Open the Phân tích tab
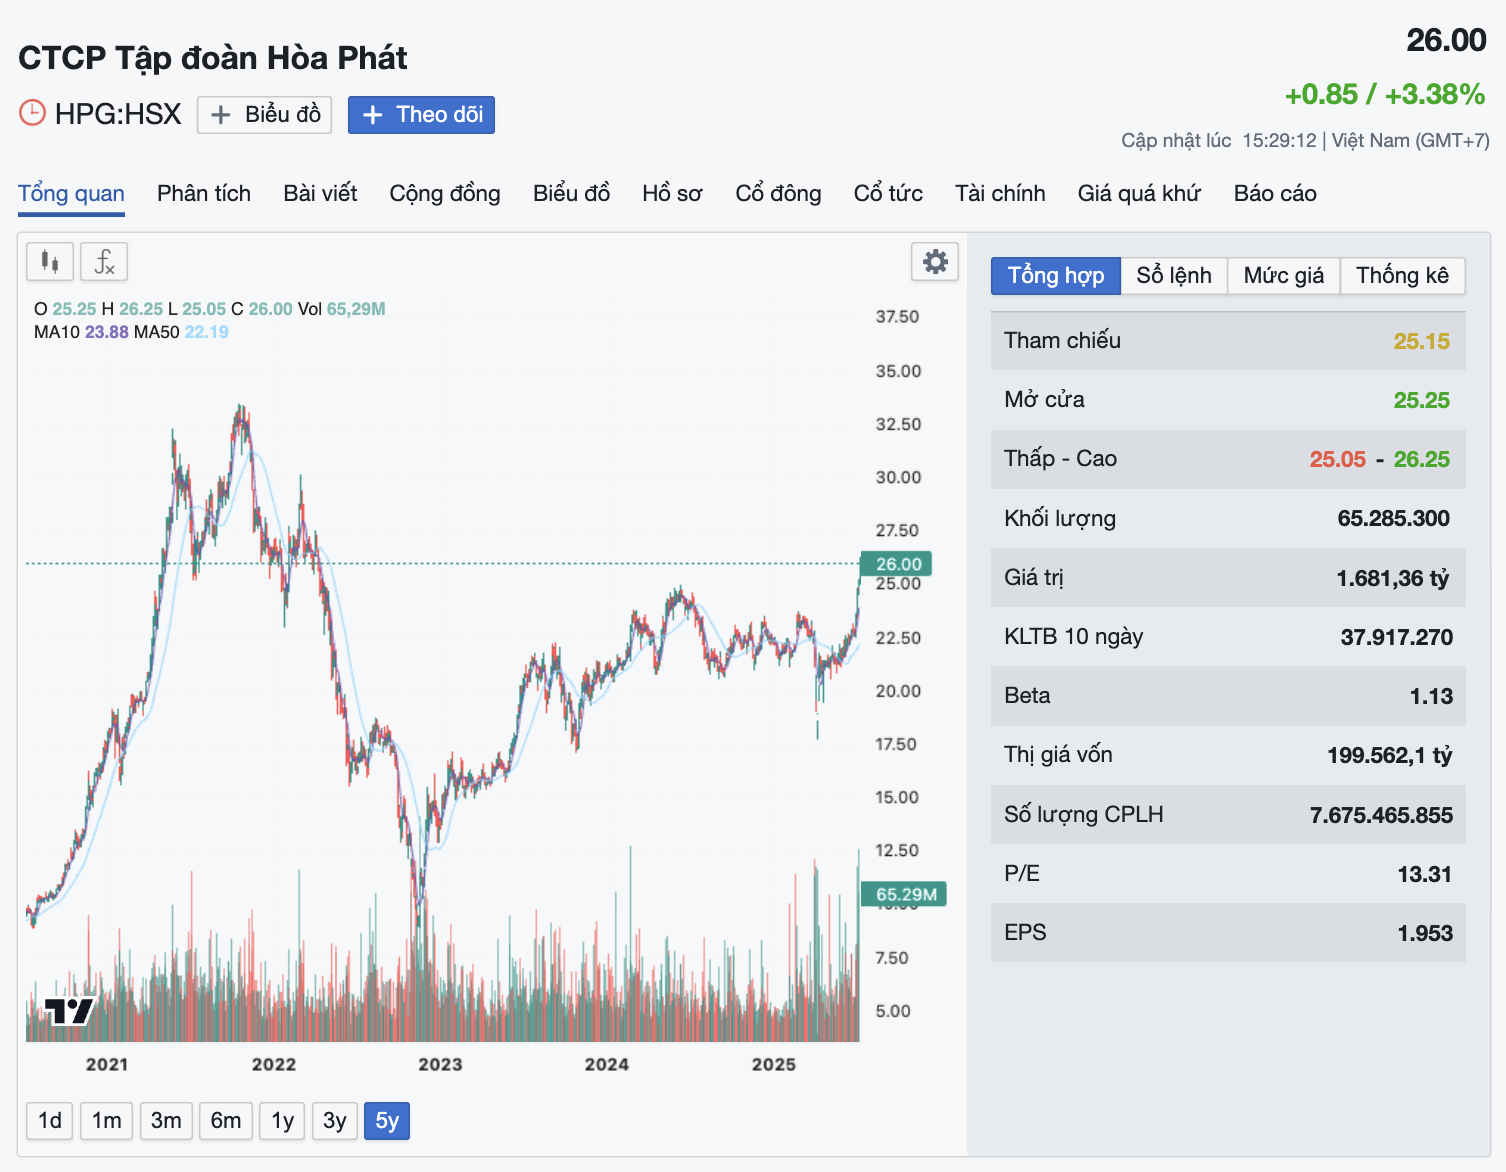The height and width of the screenshot is (1172, 1506). coord(204,193)
